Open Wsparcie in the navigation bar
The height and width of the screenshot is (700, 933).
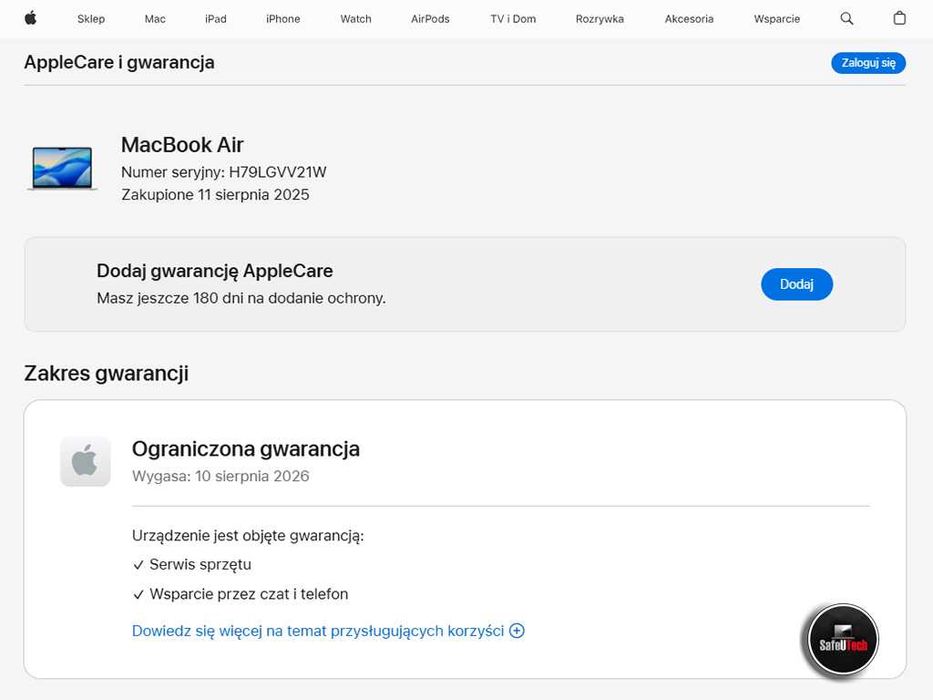pyautogui.click(x=777, y=19)
